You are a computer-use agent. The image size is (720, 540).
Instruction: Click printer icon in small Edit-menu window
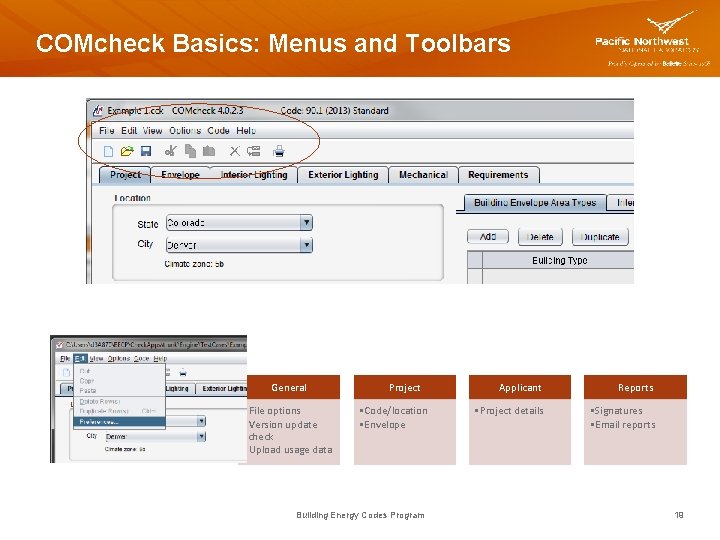point(183,373)
